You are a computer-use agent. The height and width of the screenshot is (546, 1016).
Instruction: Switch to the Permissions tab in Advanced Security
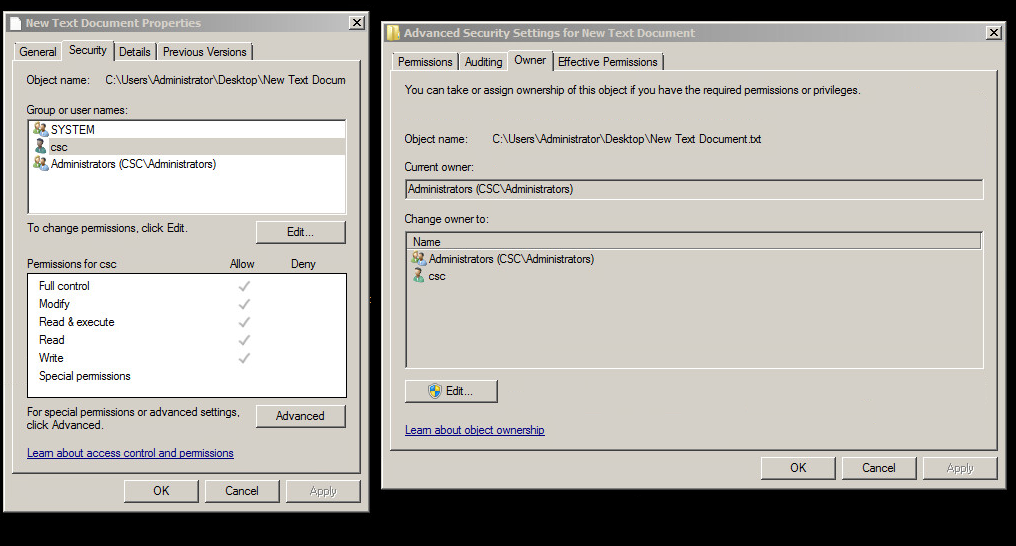point(425,62)
